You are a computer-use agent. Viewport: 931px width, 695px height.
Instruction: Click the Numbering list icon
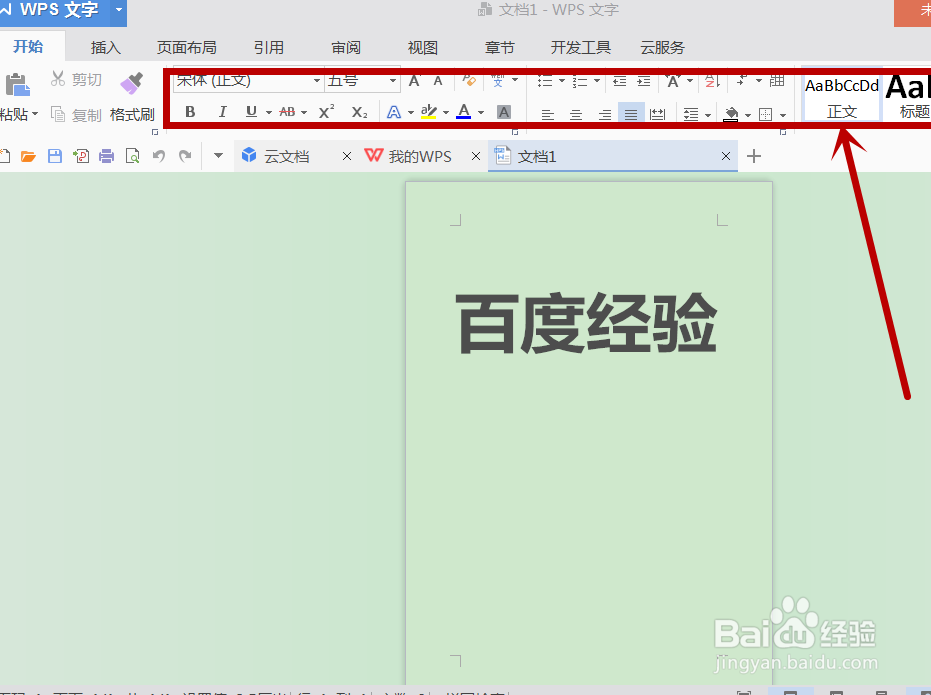[x=580, y=81]
